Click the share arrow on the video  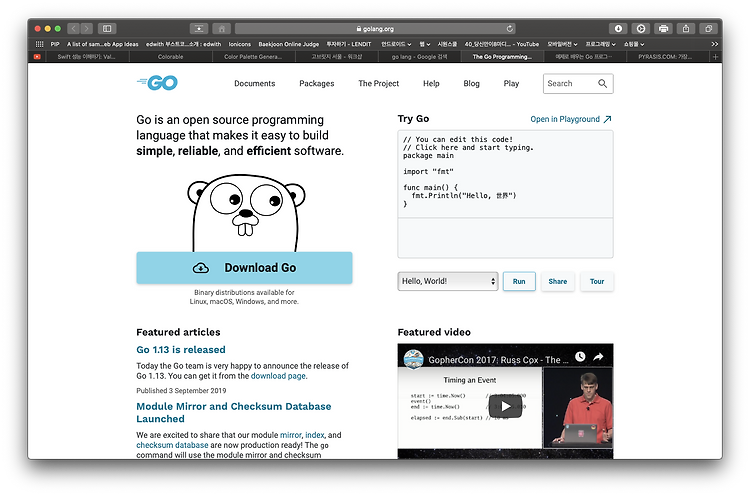click(598, 357)
